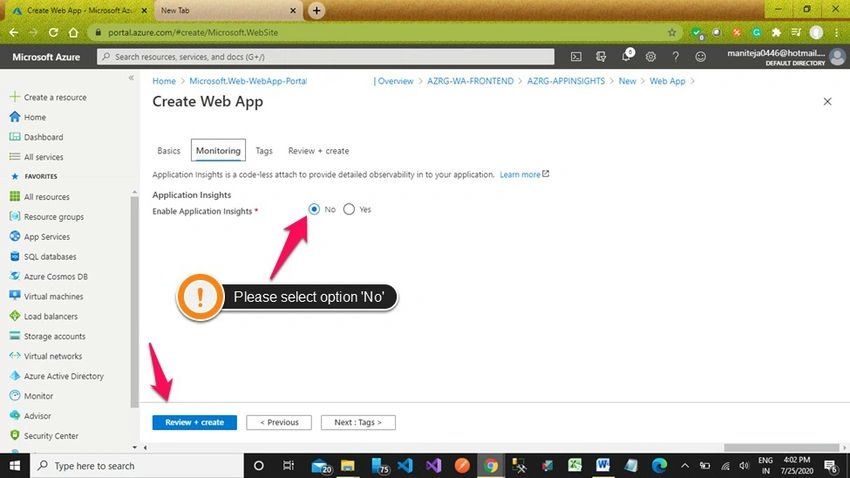Collapse the sidebar with double chevron
Screen dimensions: 850x478
pyautogui.click(x=131, y=78)
